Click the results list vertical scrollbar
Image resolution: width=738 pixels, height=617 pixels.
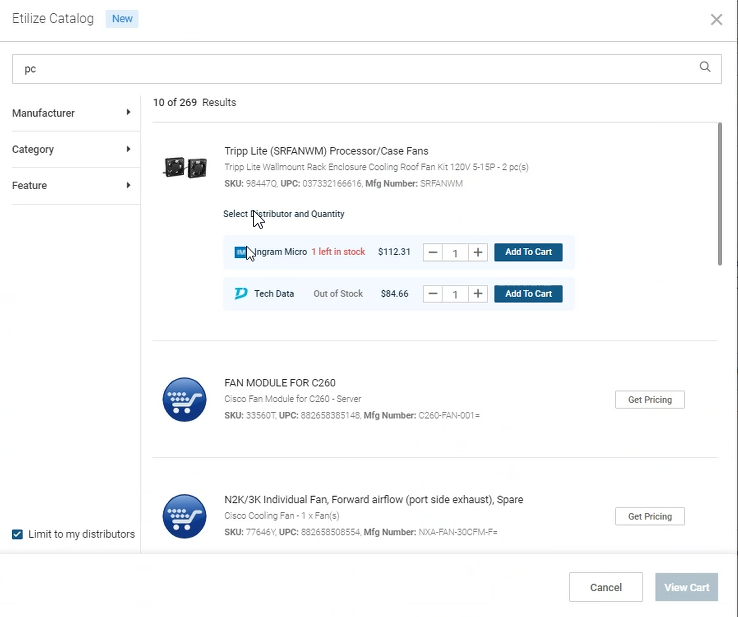pyautogui.click(x=719, y=195)
